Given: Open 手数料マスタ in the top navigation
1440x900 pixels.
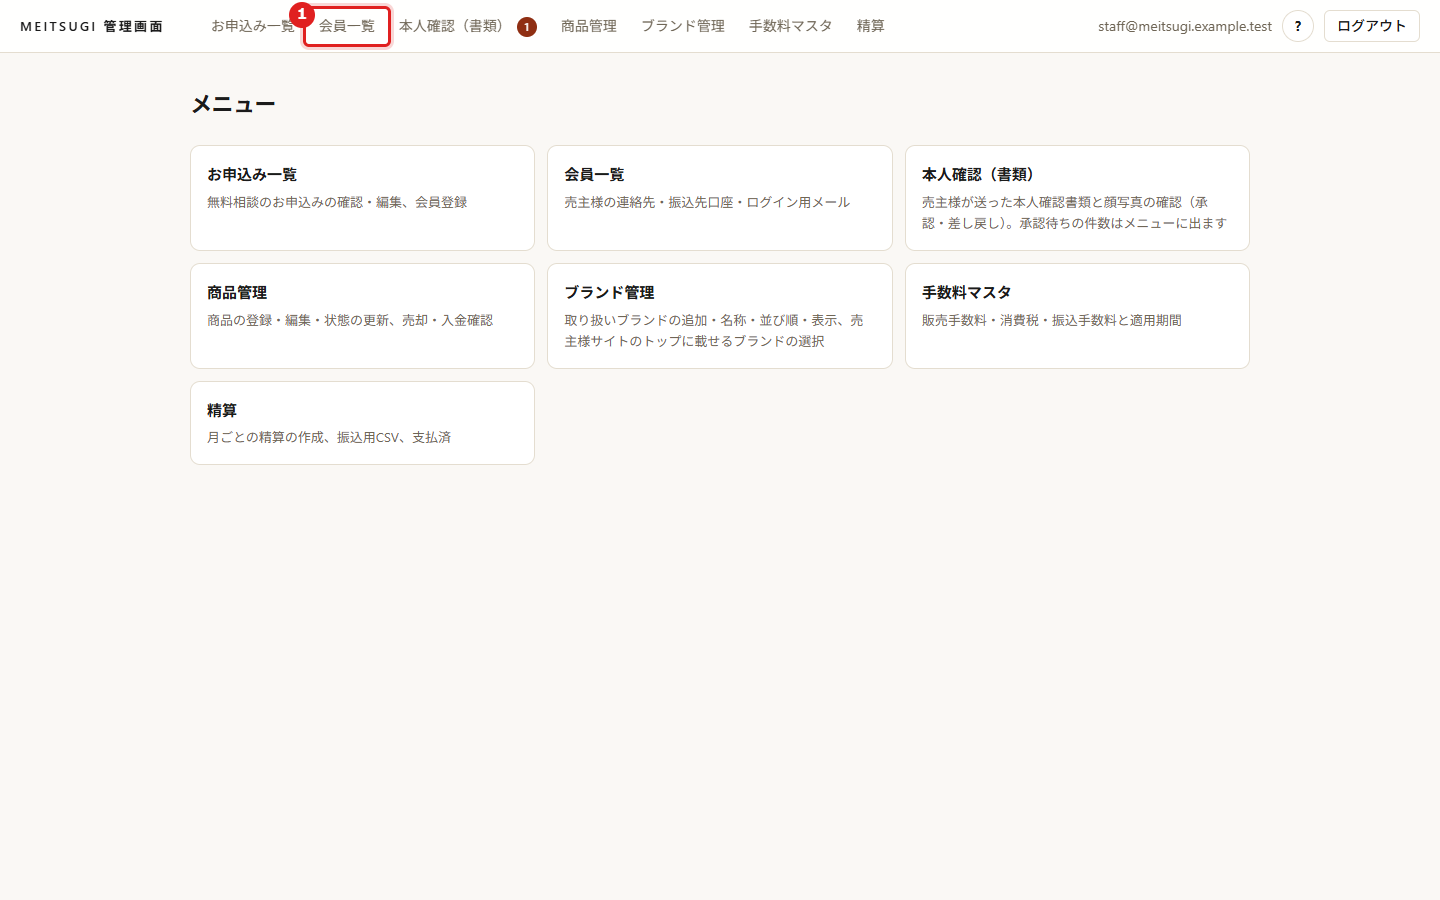Looking at the screenshot, I should tap(791, 26).
